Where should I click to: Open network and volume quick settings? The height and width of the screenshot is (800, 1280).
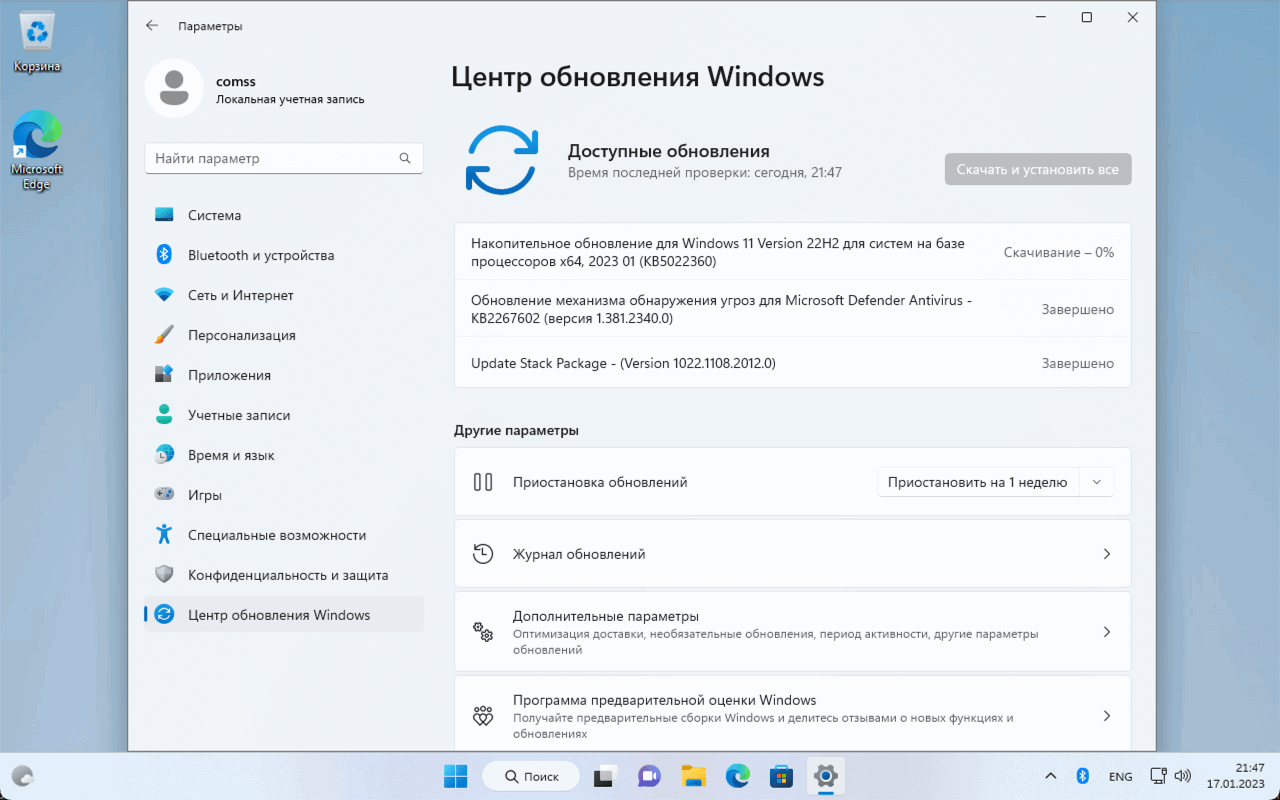pos(1170,776)
